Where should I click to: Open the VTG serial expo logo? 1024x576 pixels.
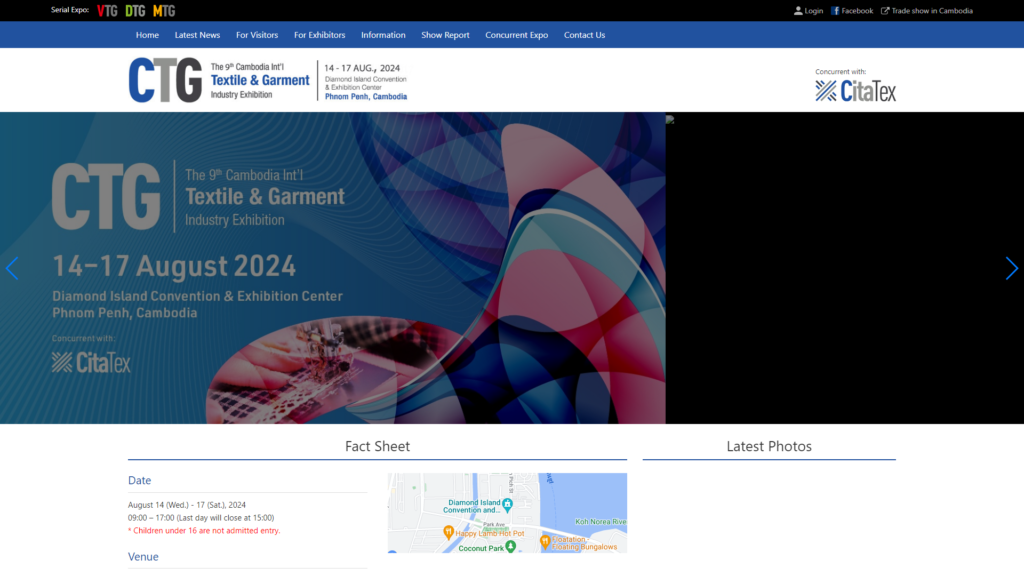tap(107, 10)
